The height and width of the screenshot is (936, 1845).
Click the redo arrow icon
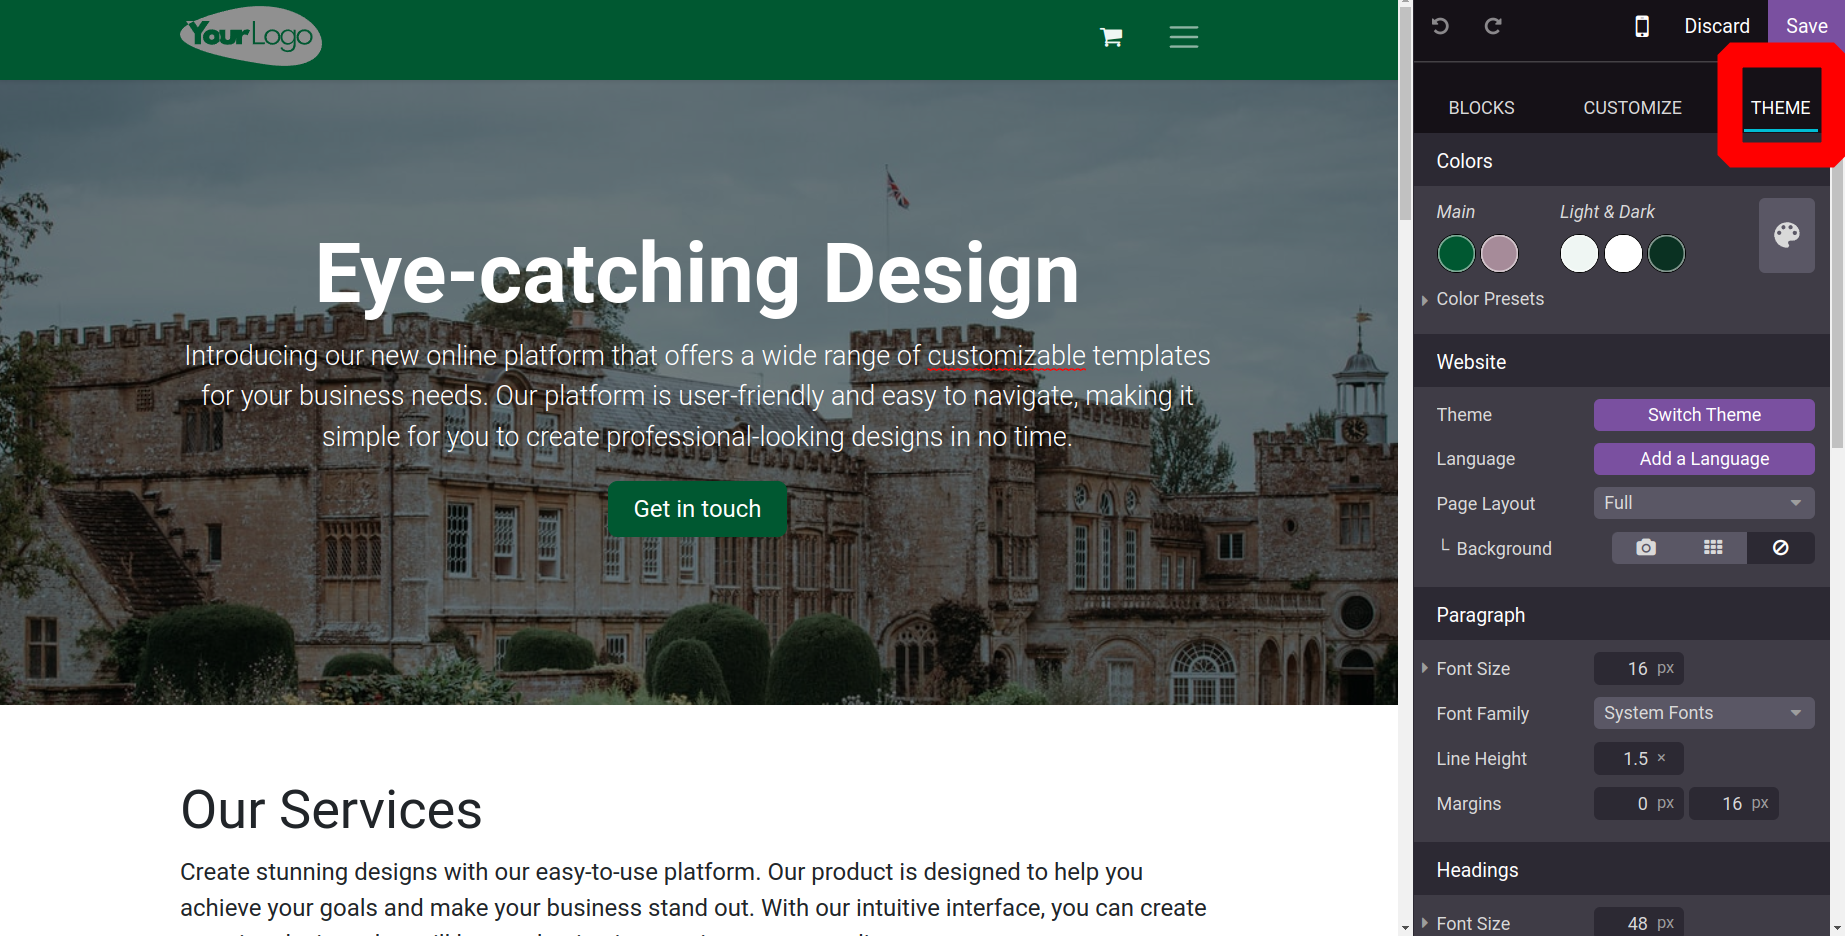point(1492,26)
